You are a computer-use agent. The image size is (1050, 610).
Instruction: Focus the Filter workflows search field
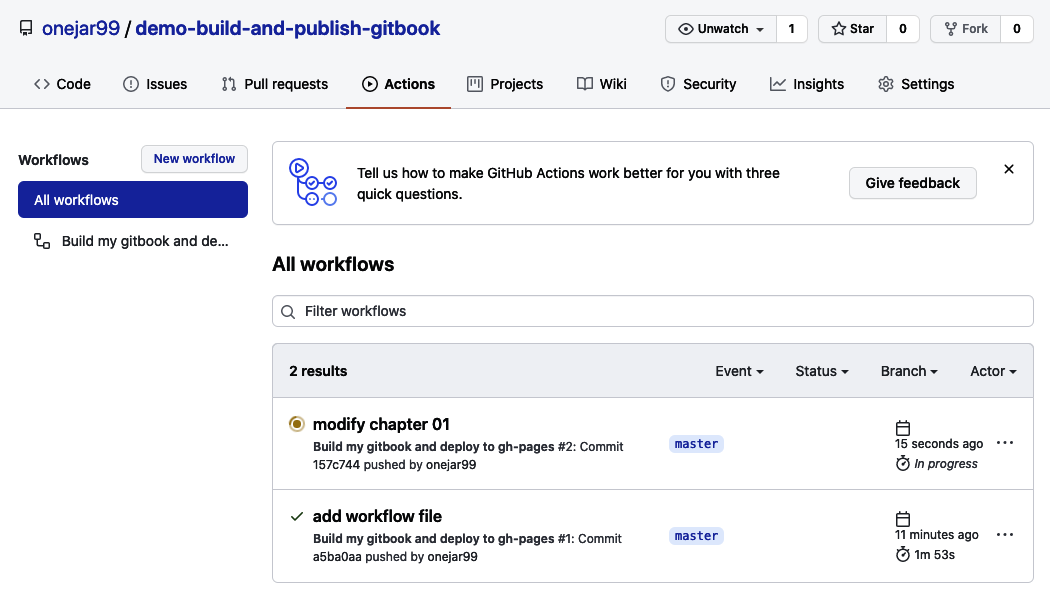click(652, 311)
